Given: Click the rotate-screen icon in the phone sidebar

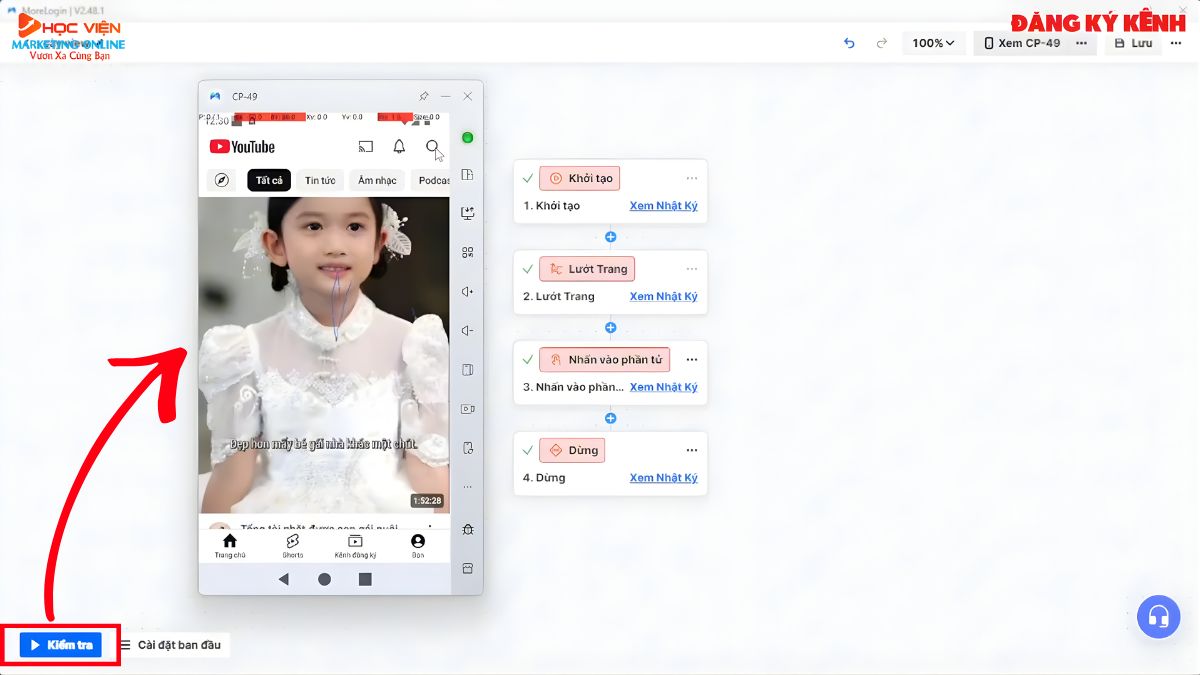Looking at the screenshot, I should point(467,369).
